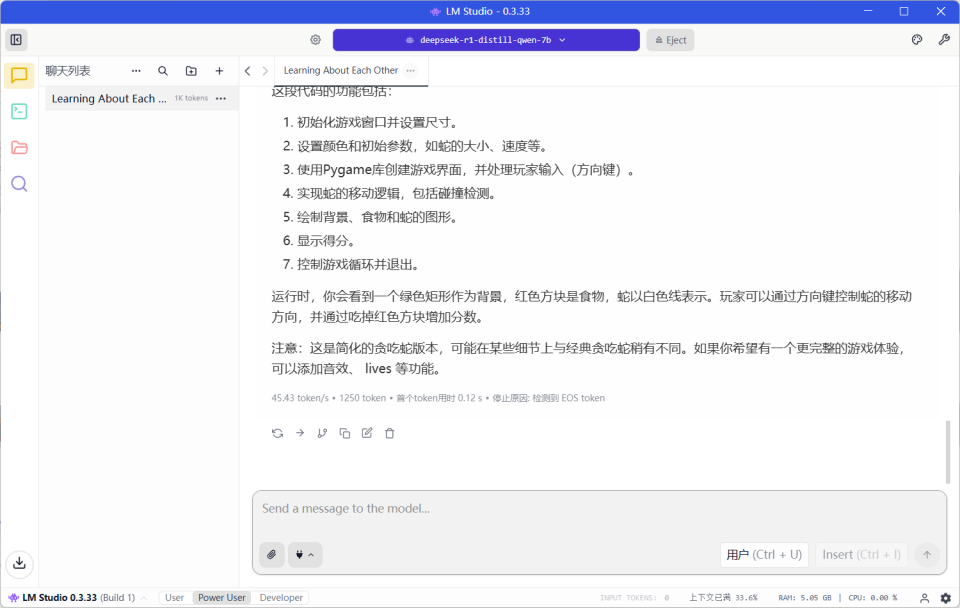
Task: Click 上下文已满 33.6% status entry
Action: tap(723, 598)
